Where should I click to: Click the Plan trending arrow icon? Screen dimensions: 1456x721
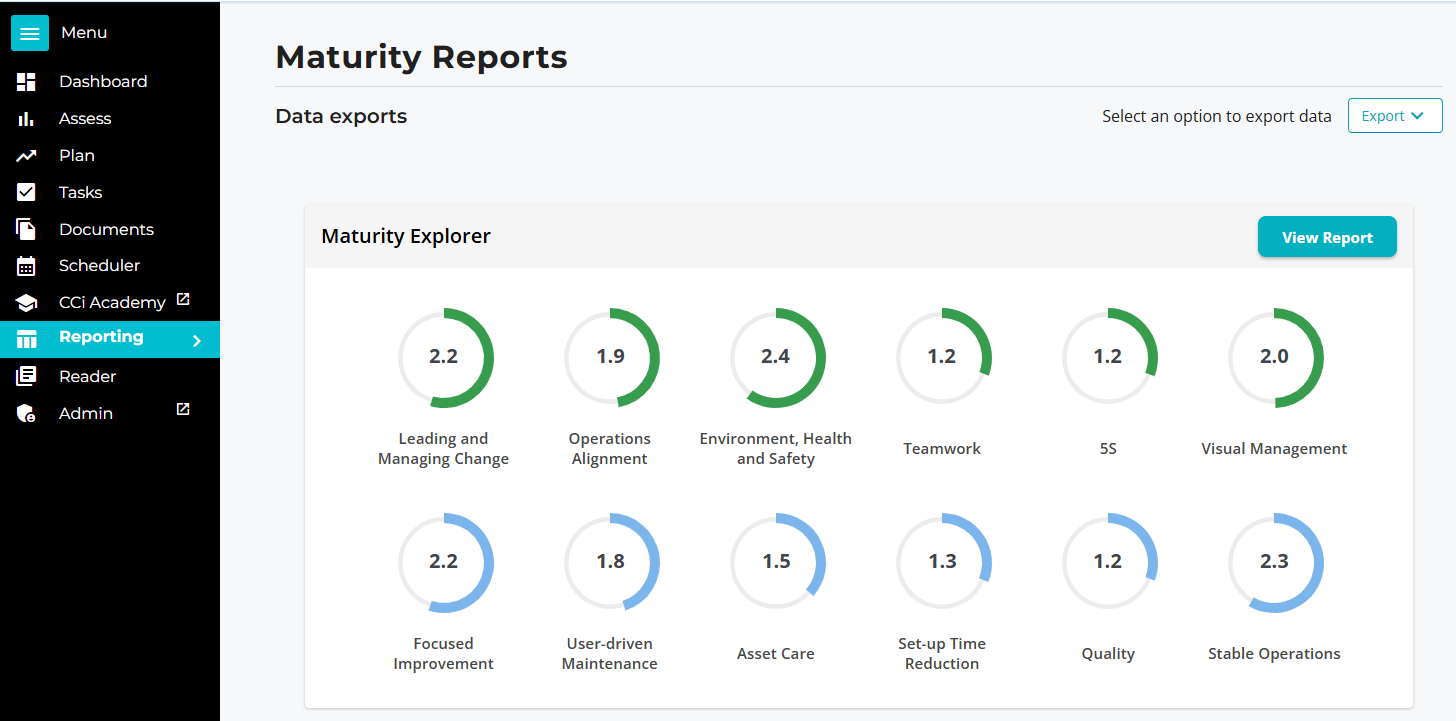point(27,156)
